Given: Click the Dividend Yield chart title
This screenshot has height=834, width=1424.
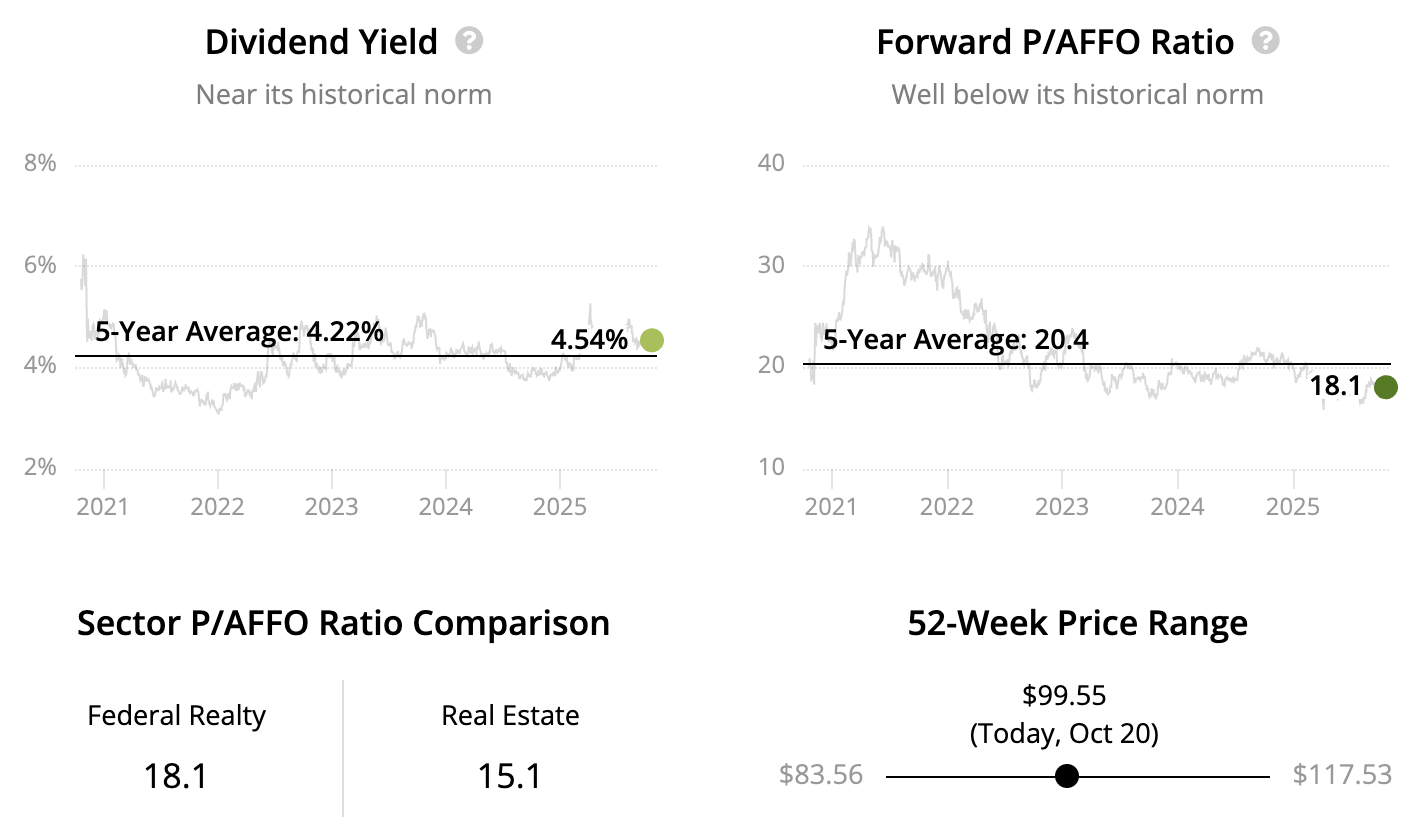Looking at the screenshot, I should [321, 42].
